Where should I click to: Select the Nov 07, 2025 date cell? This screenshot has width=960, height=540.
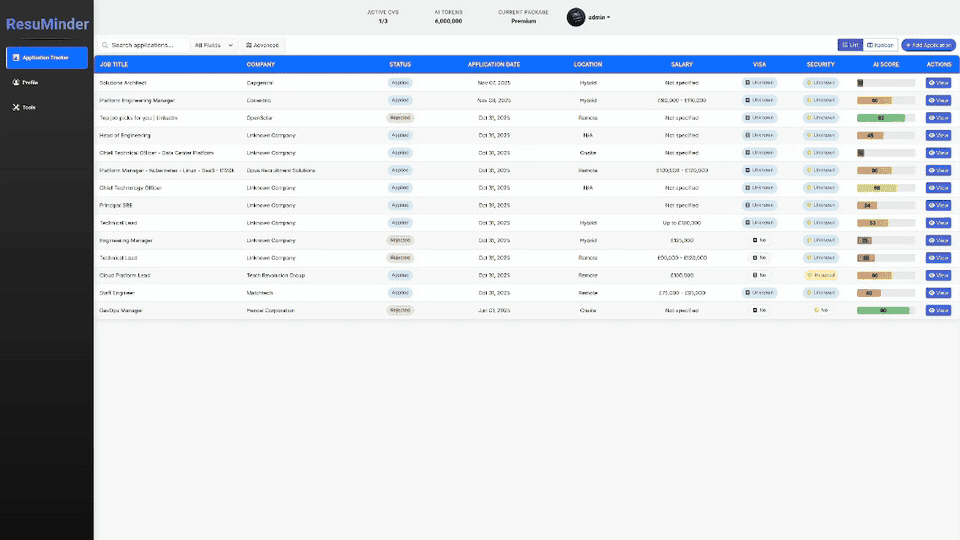[x=493, y=83]
